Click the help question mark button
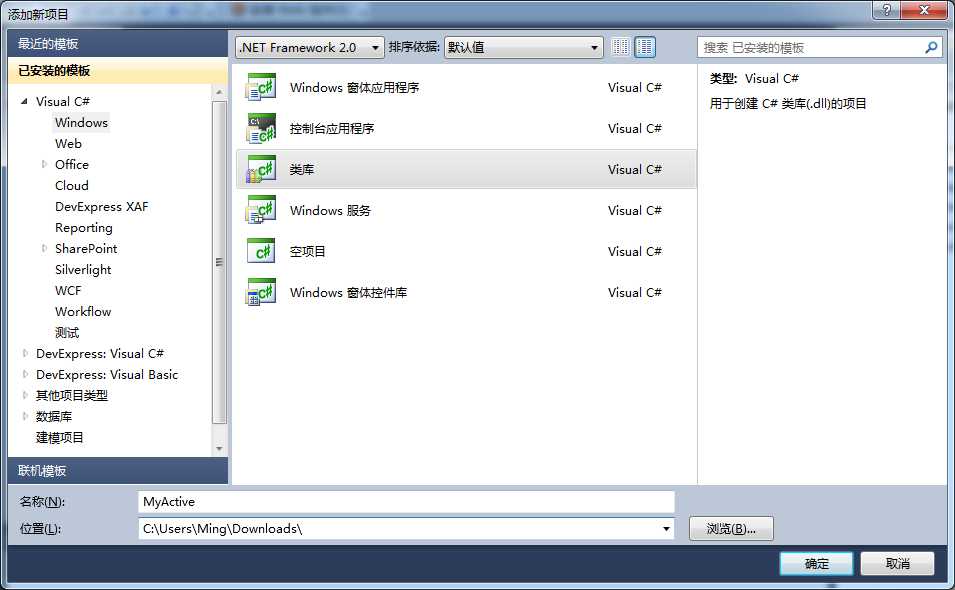The width and height of the screenshot is (955, 590). 886,10
